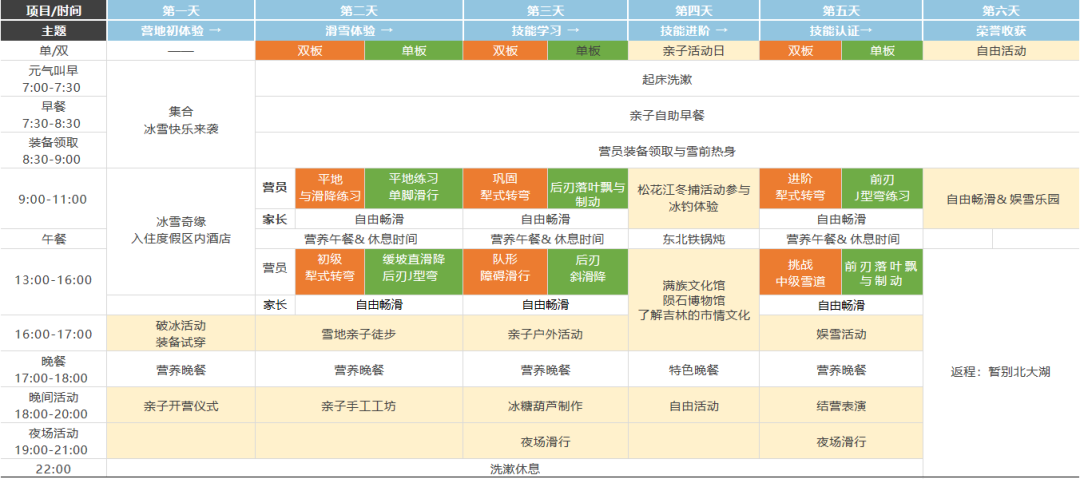The width and height of the screenshot is (1080, 479).
Task: Select the 滑雪体验 theme cell
Action: tap(359, 31)
